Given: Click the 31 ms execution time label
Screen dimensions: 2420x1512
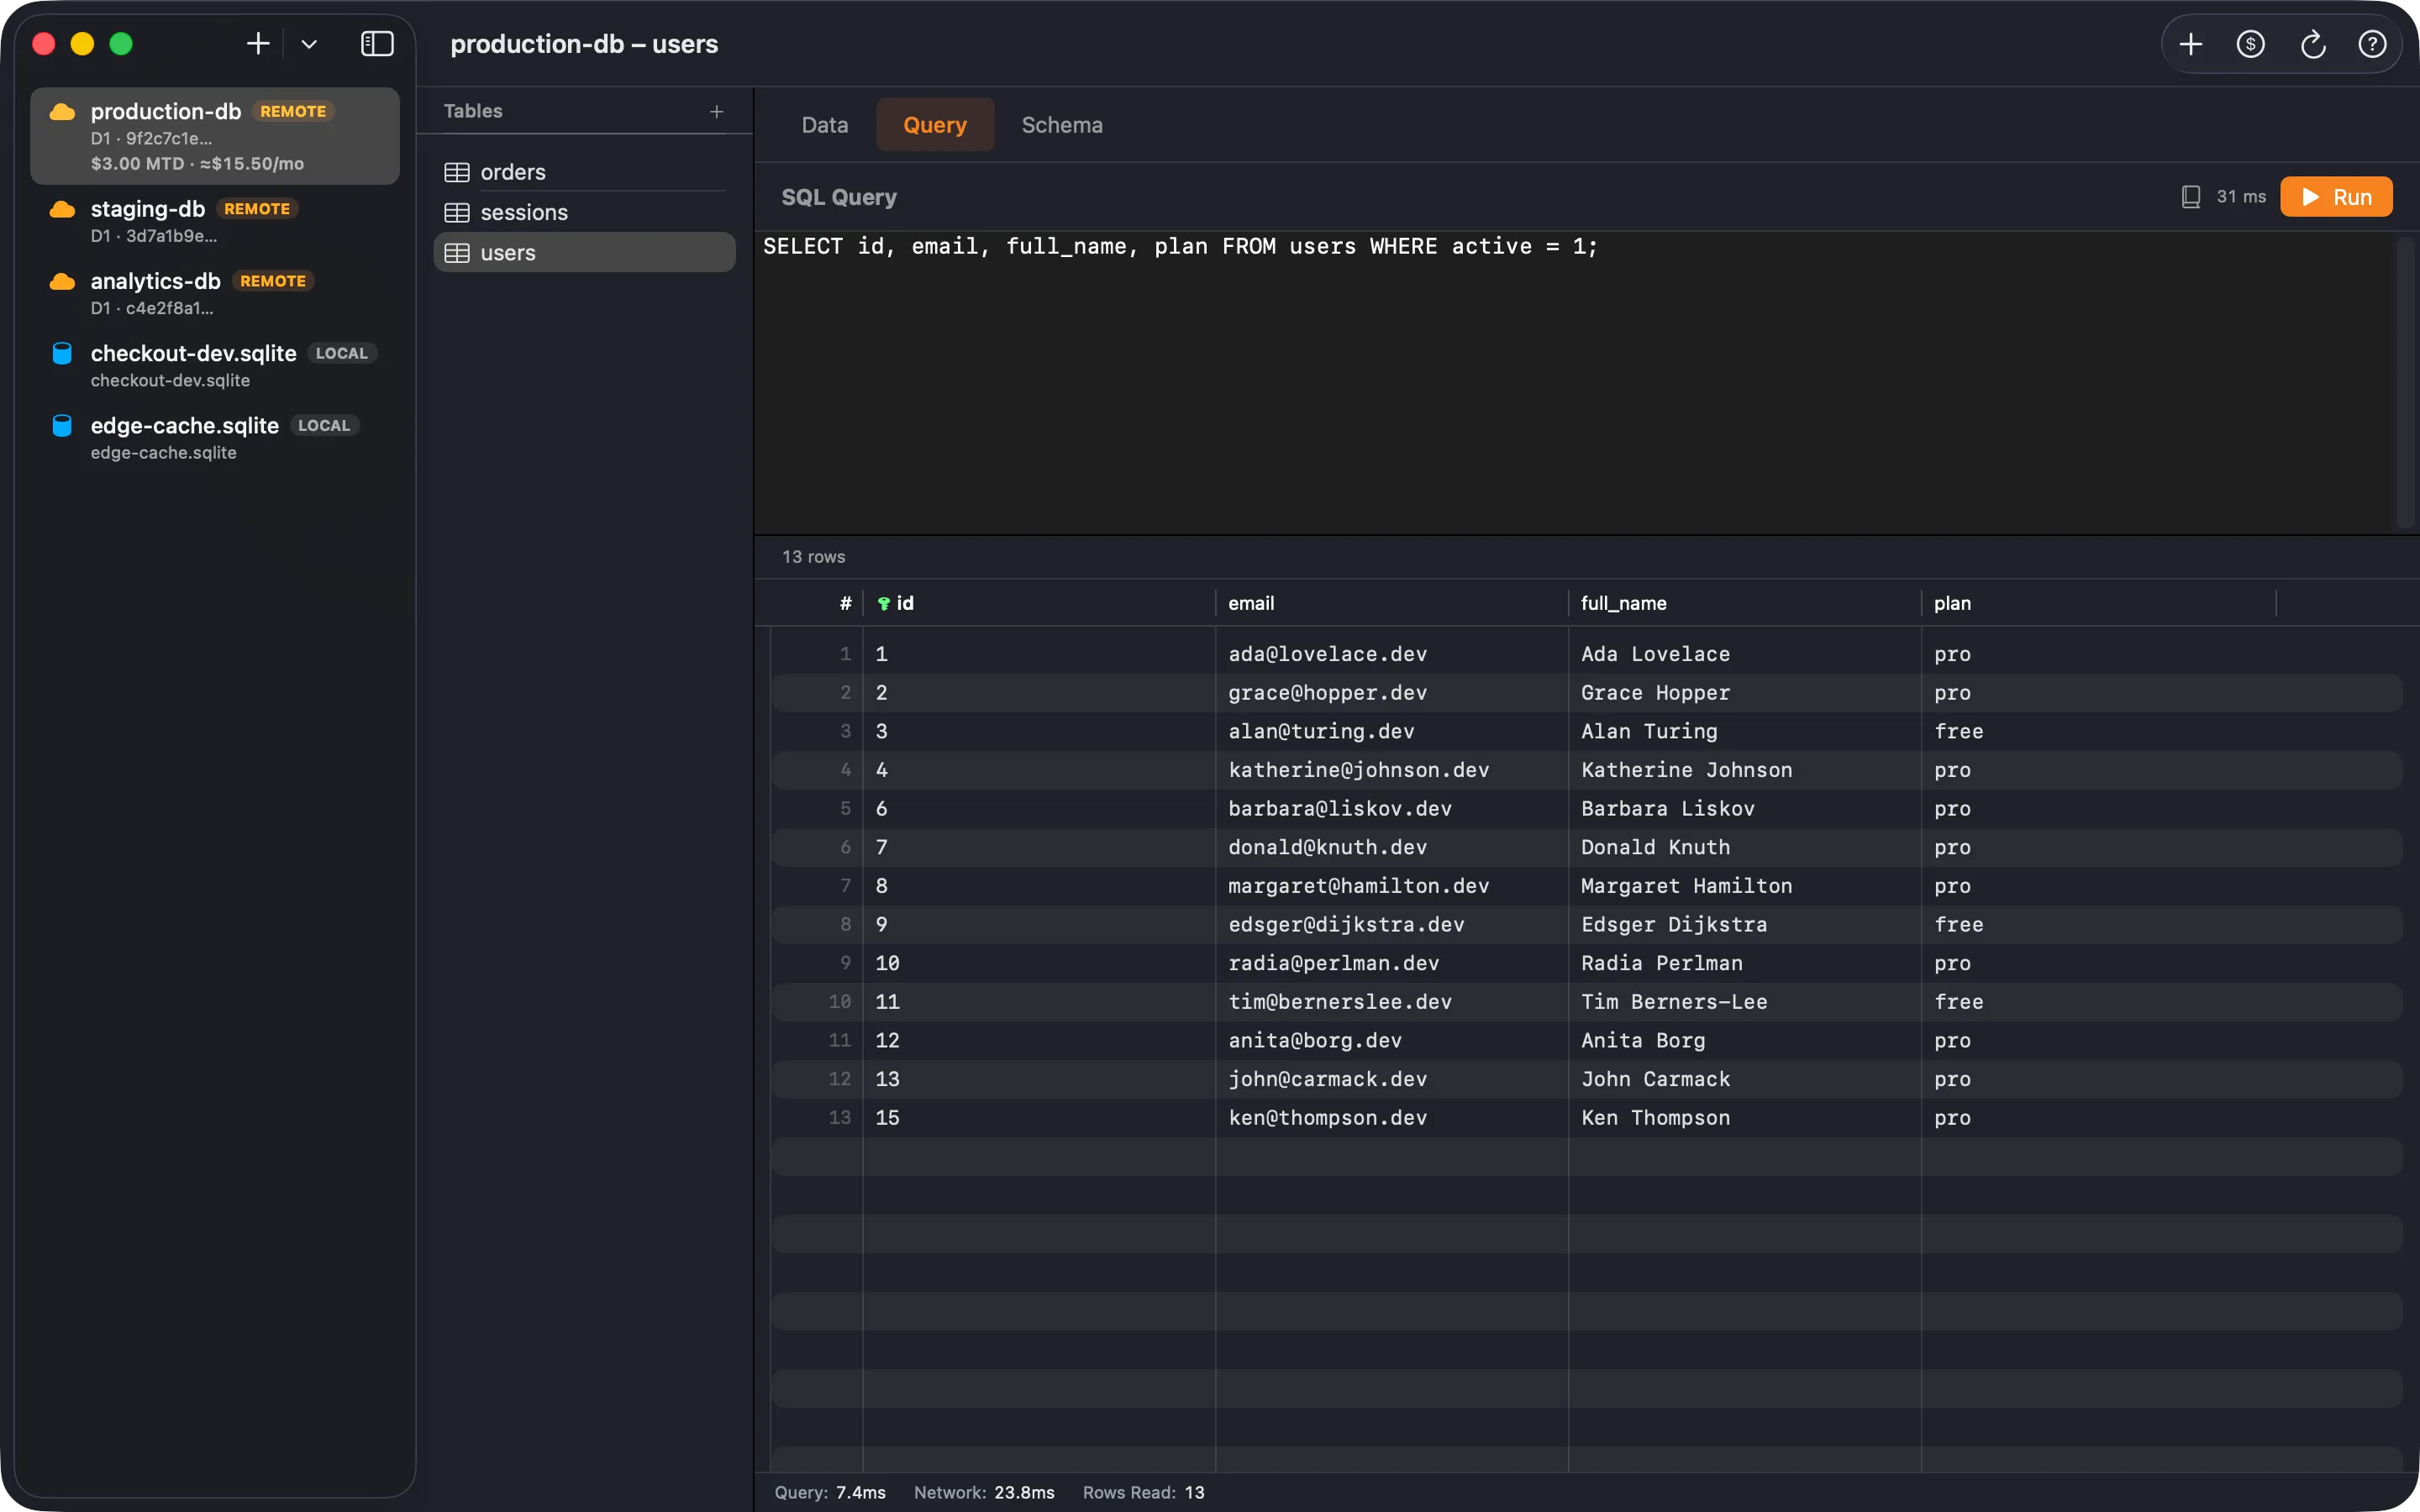Looking at the screenshot, I should point(2241,197).
